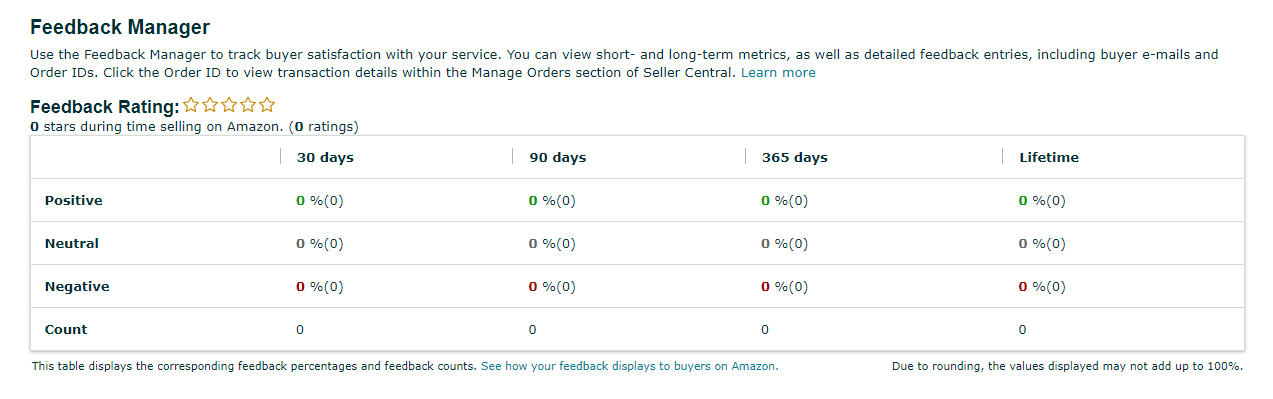Click the 30 days count value
The height and width of the screenshot is (399, 1273).
point(300,329)
